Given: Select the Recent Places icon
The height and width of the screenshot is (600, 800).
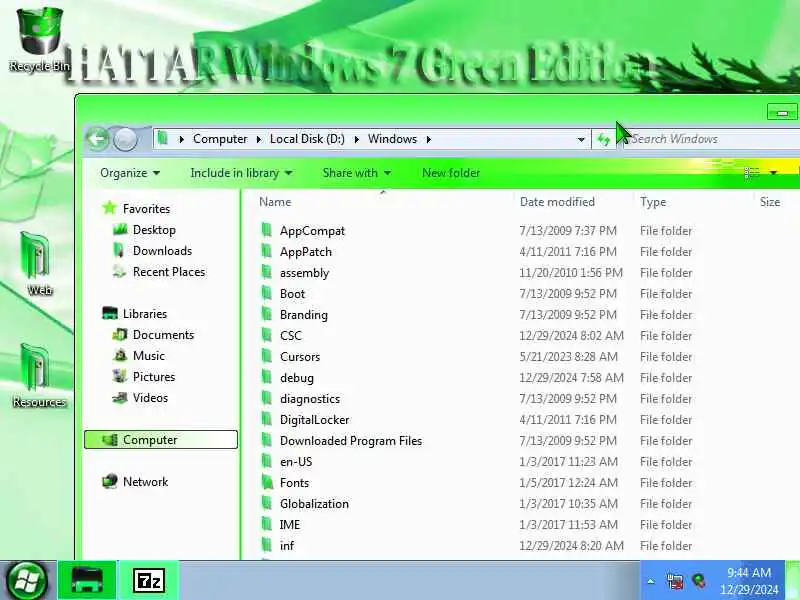Looking at the screenshot, I should [x=119, y=271].
